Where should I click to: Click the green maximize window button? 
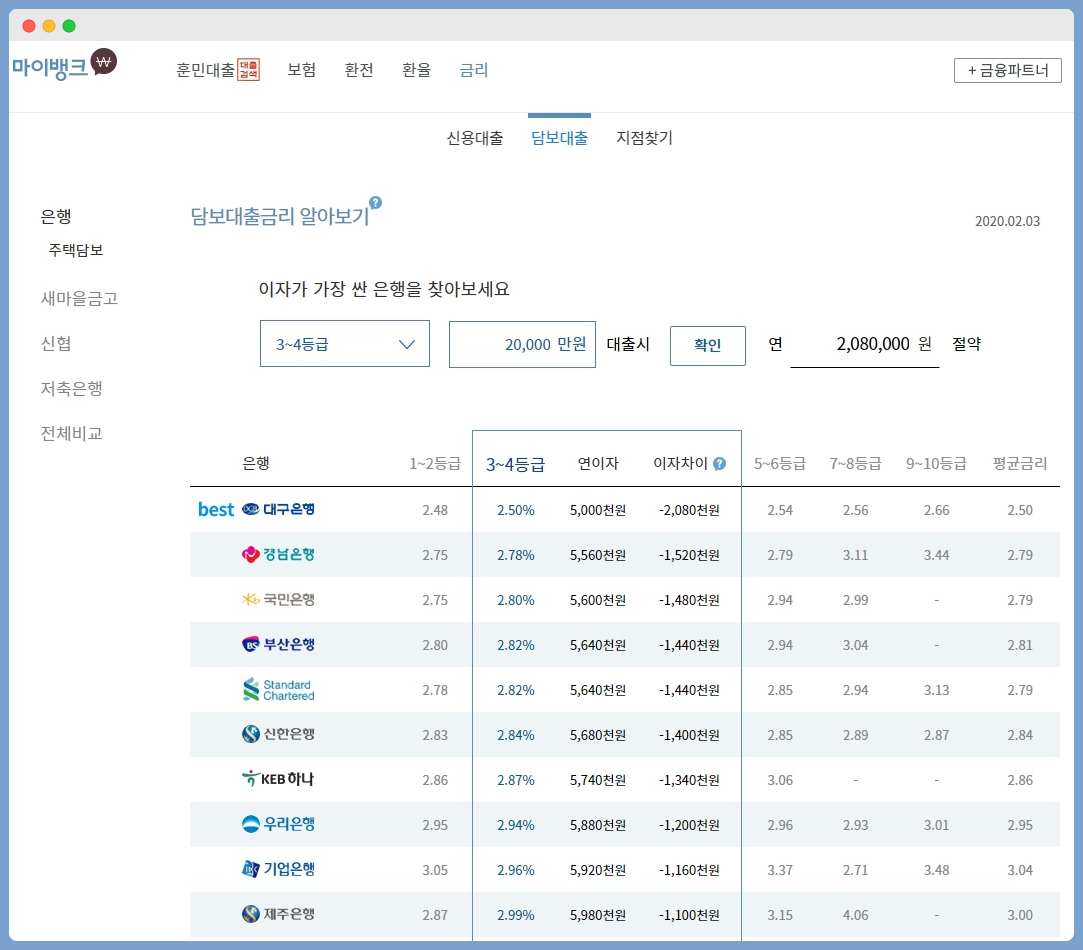click(69, 26)
